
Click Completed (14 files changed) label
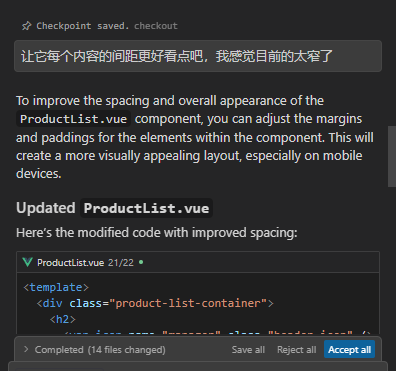click(x=100, y=350)
